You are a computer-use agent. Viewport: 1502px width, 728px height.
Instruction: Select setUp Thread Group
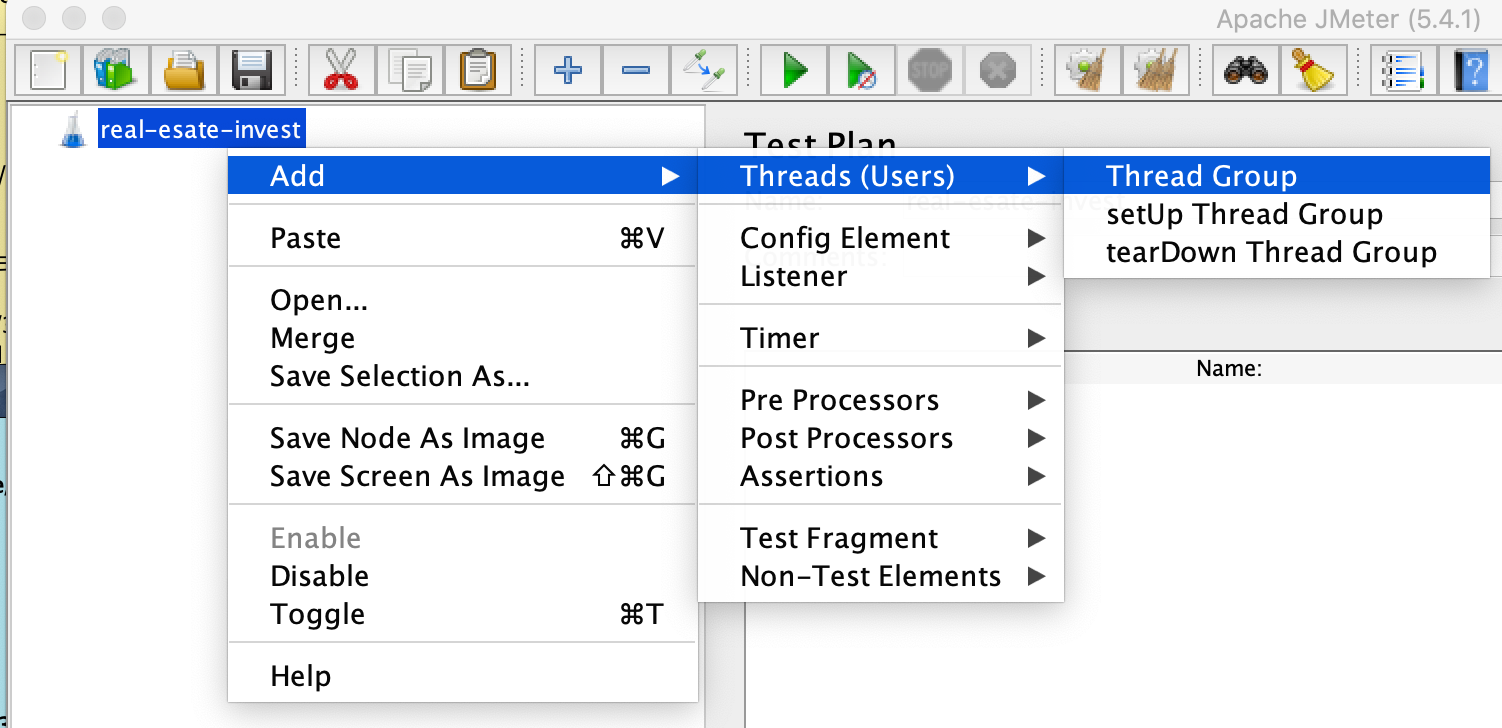coord(1277,214)
